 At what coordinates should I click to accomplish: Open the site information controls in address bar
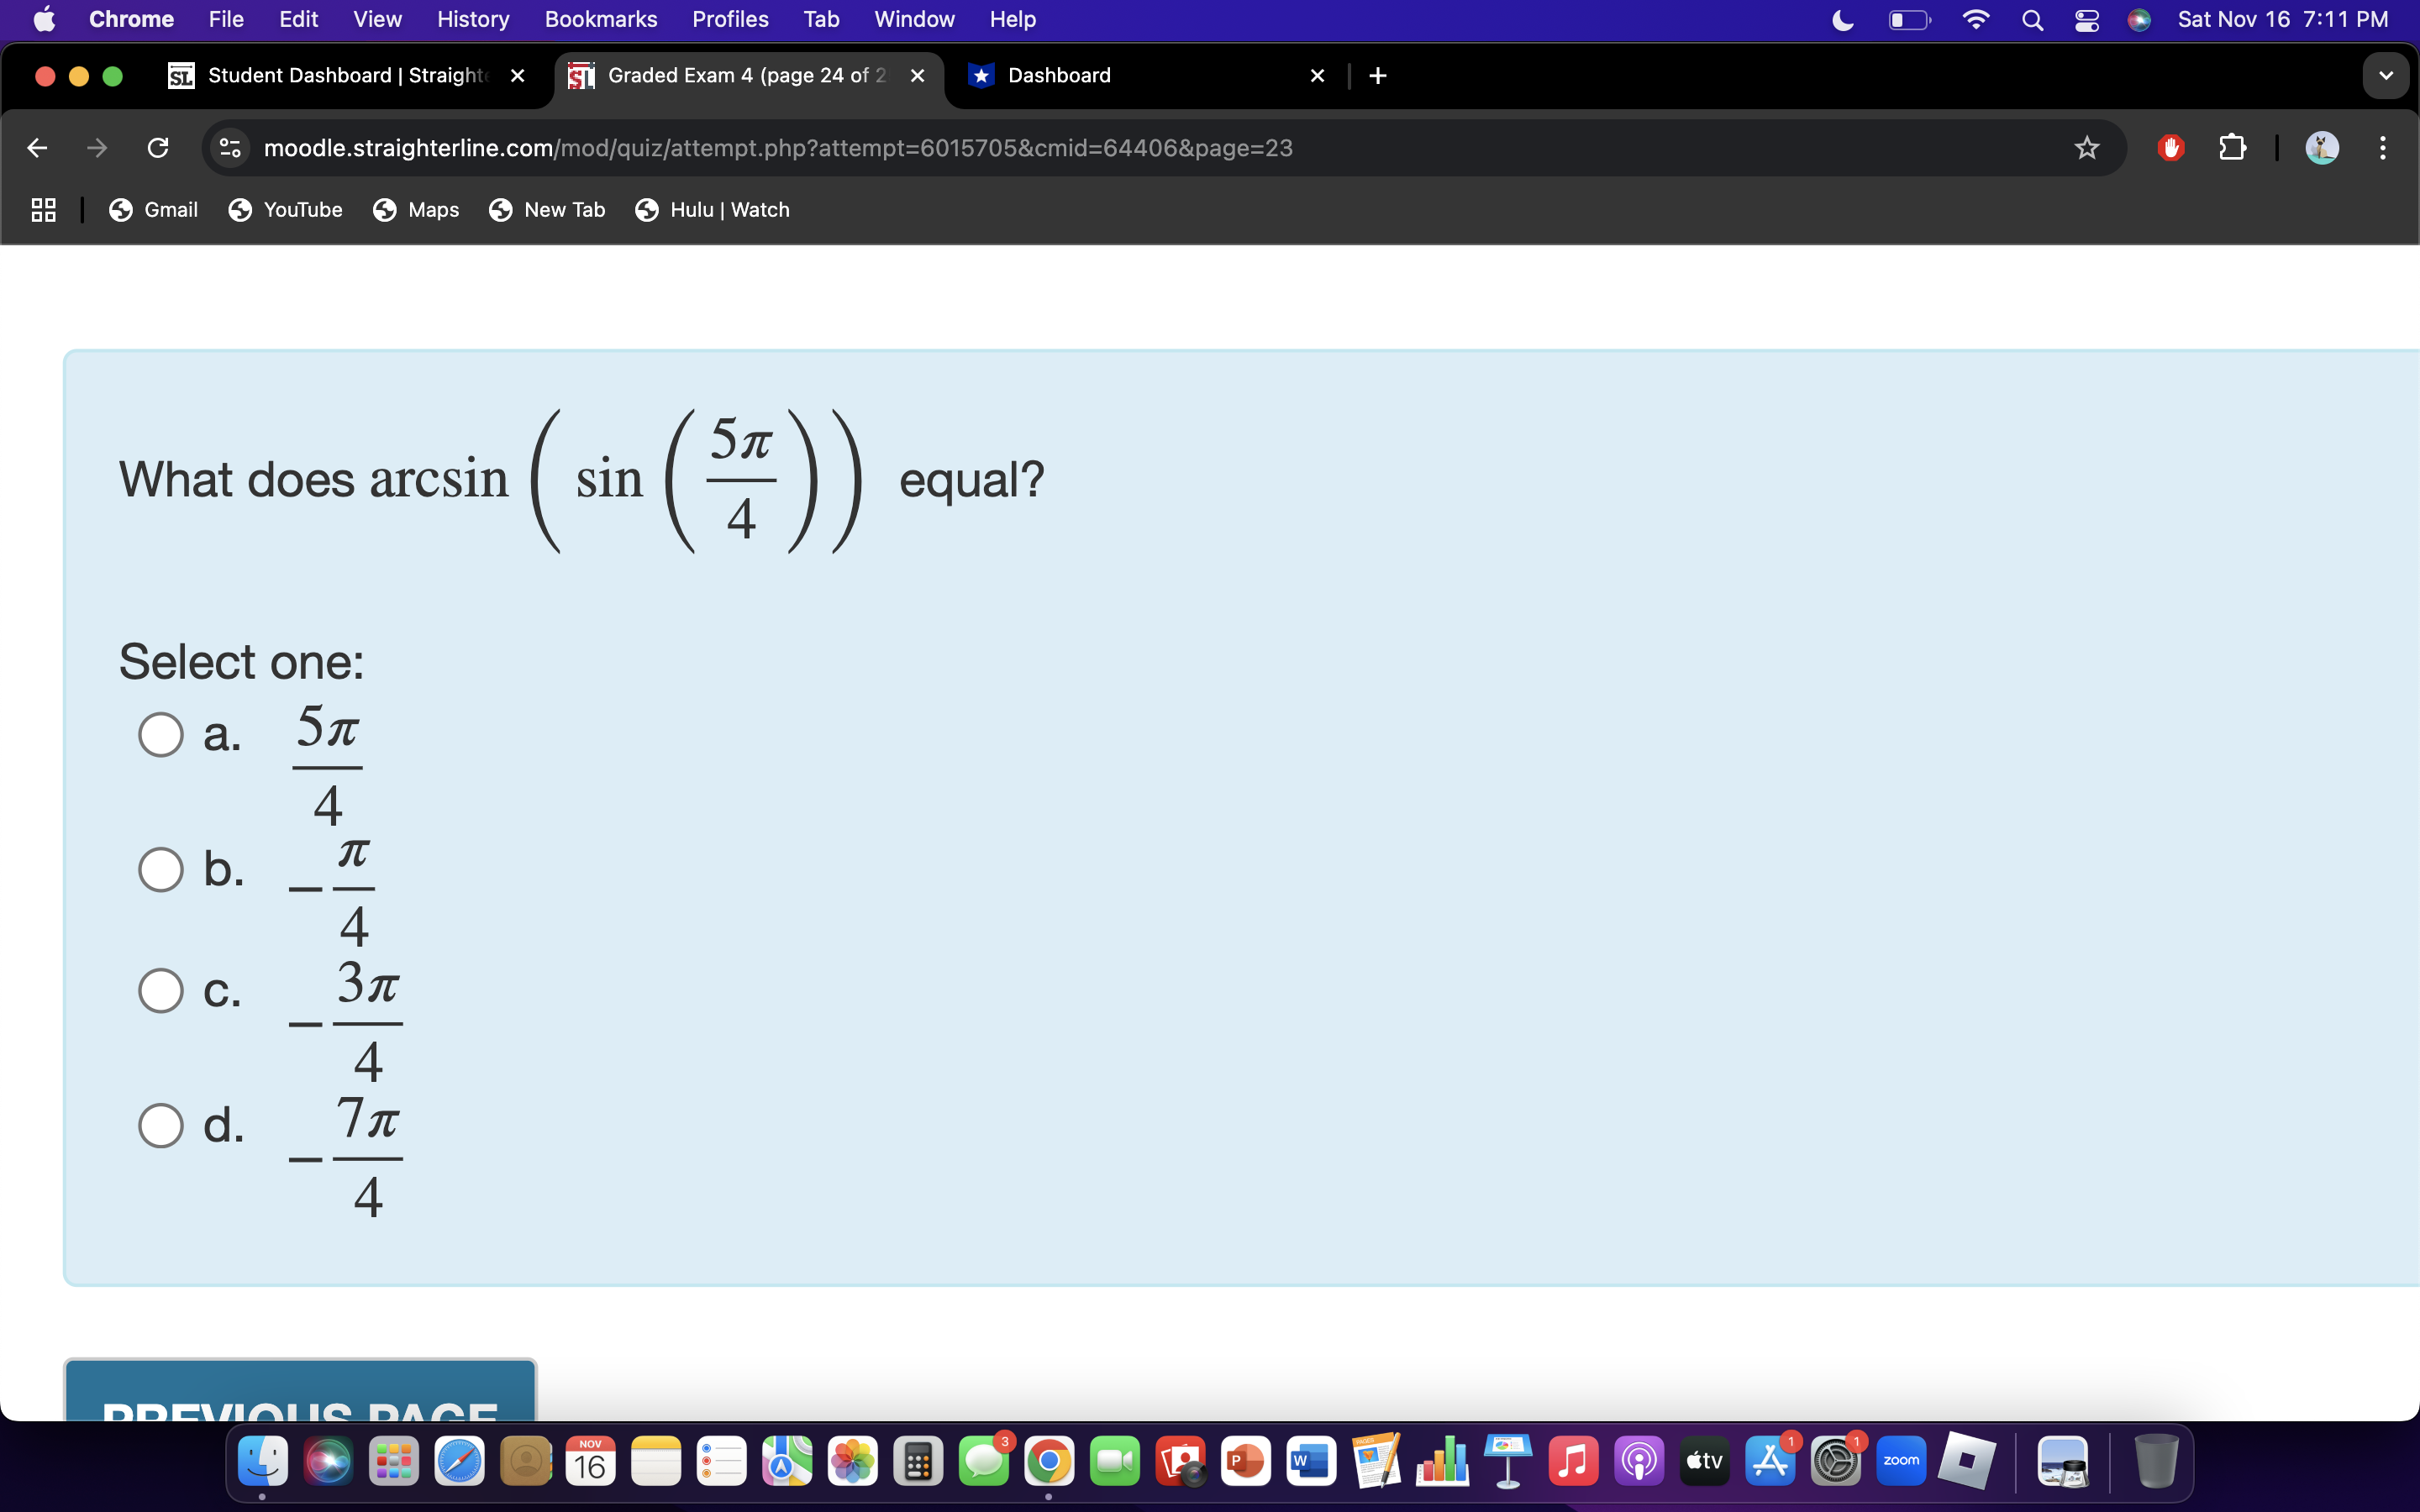pyautogui.click(x=228, y=147)
